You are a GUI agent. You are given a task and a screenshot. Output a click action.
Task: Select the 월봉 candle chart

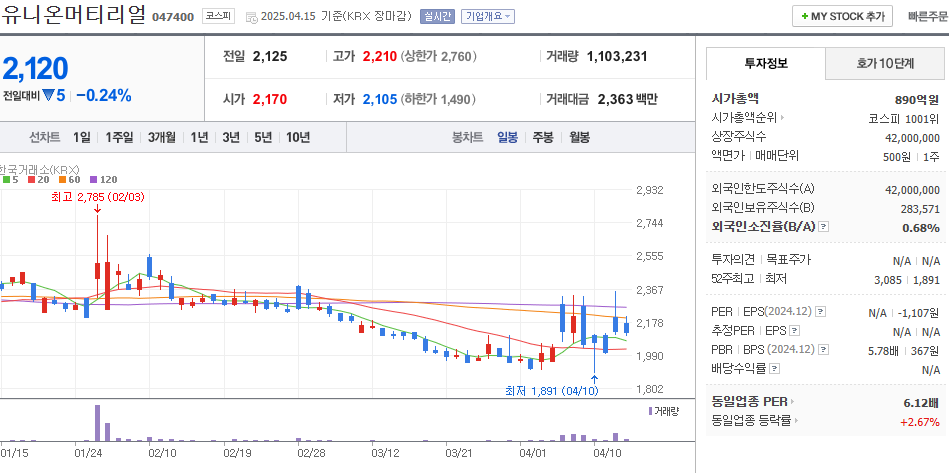point(579,137)
